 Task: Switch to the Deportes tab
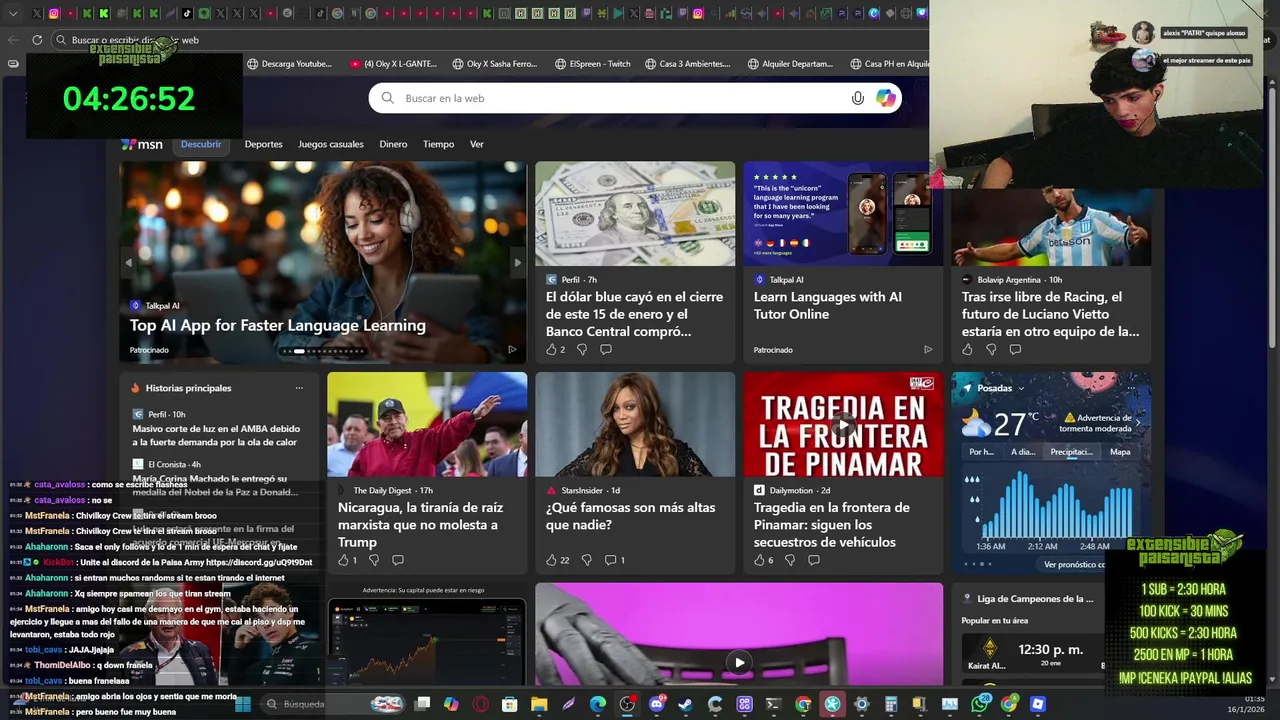[264, 144]
